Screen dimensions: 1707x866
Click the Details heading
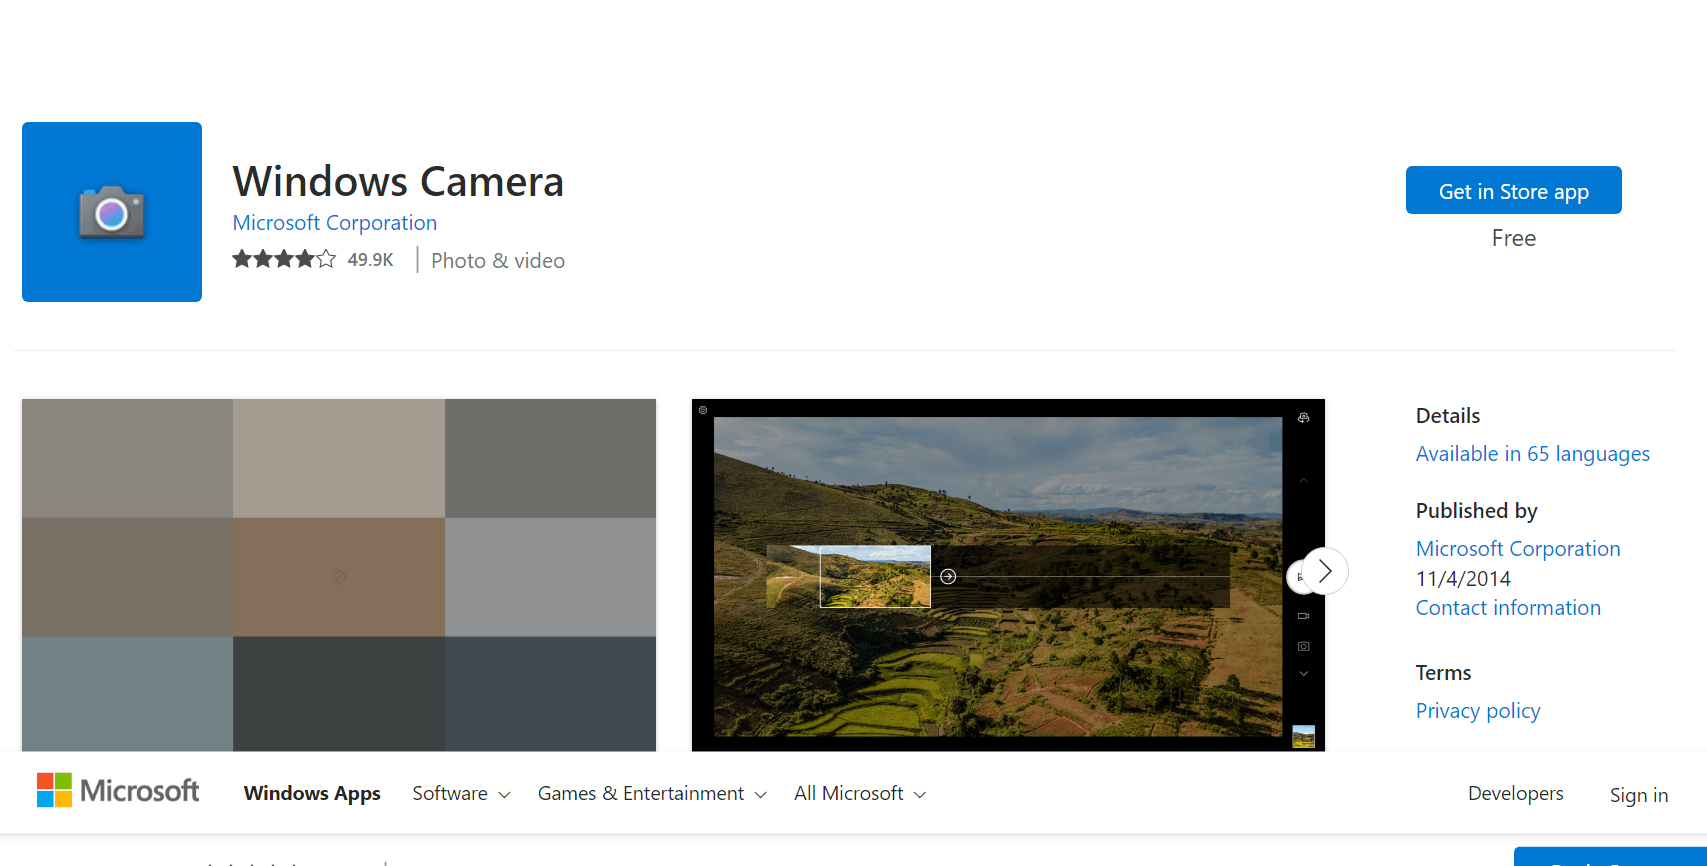pos(1447,416)
